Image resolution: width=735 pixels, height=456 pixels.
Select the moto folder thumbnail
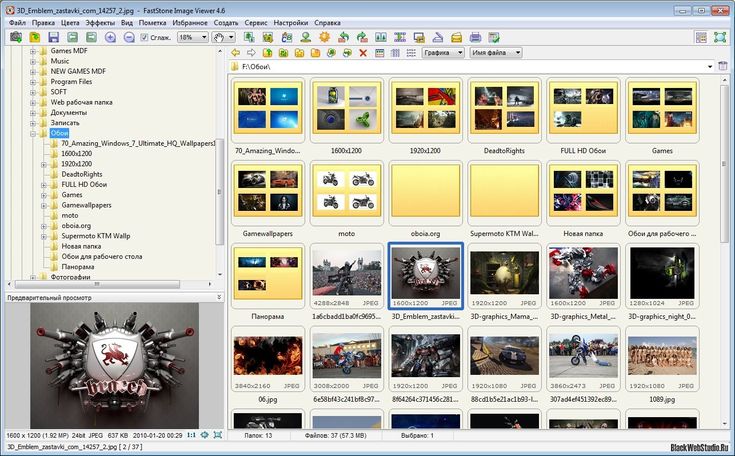pos(347,193)
